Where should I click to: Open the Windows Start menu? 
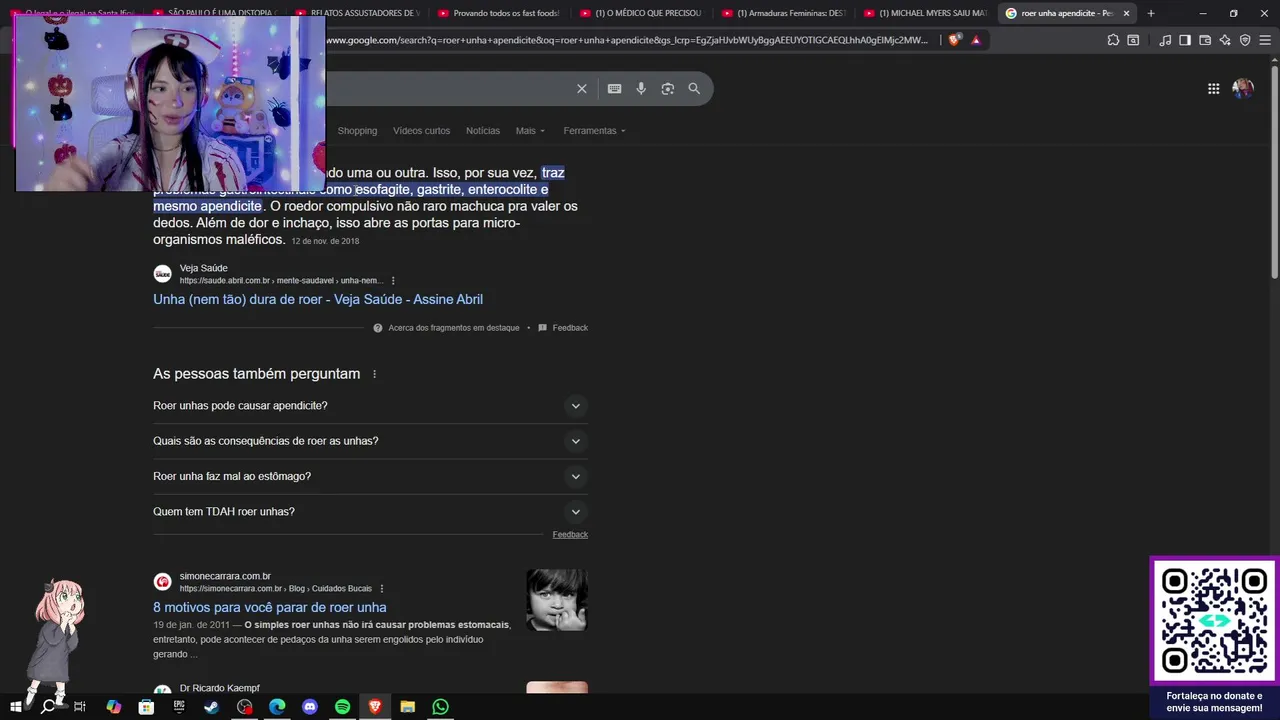point(15,707)
